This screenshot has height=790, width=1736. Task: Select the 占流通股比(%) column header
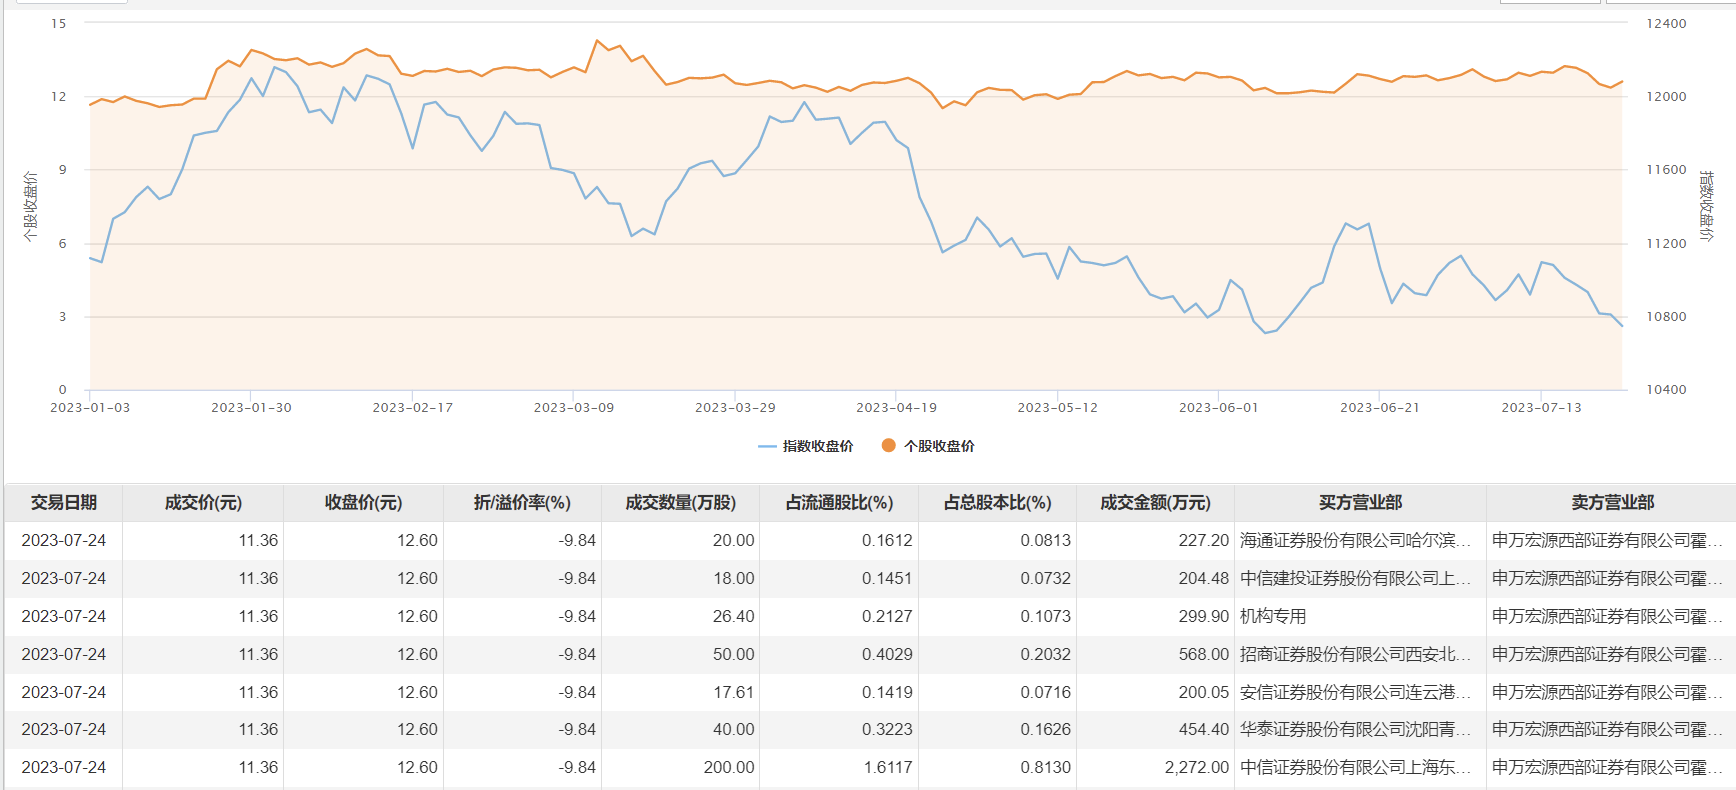pos(839,503)
